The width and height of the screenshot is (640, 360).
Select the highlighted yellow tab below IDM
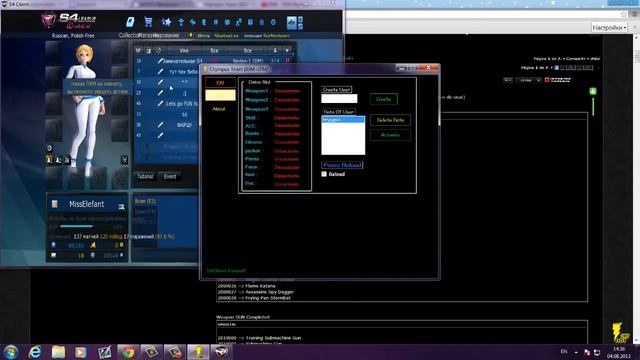point(220,95)
